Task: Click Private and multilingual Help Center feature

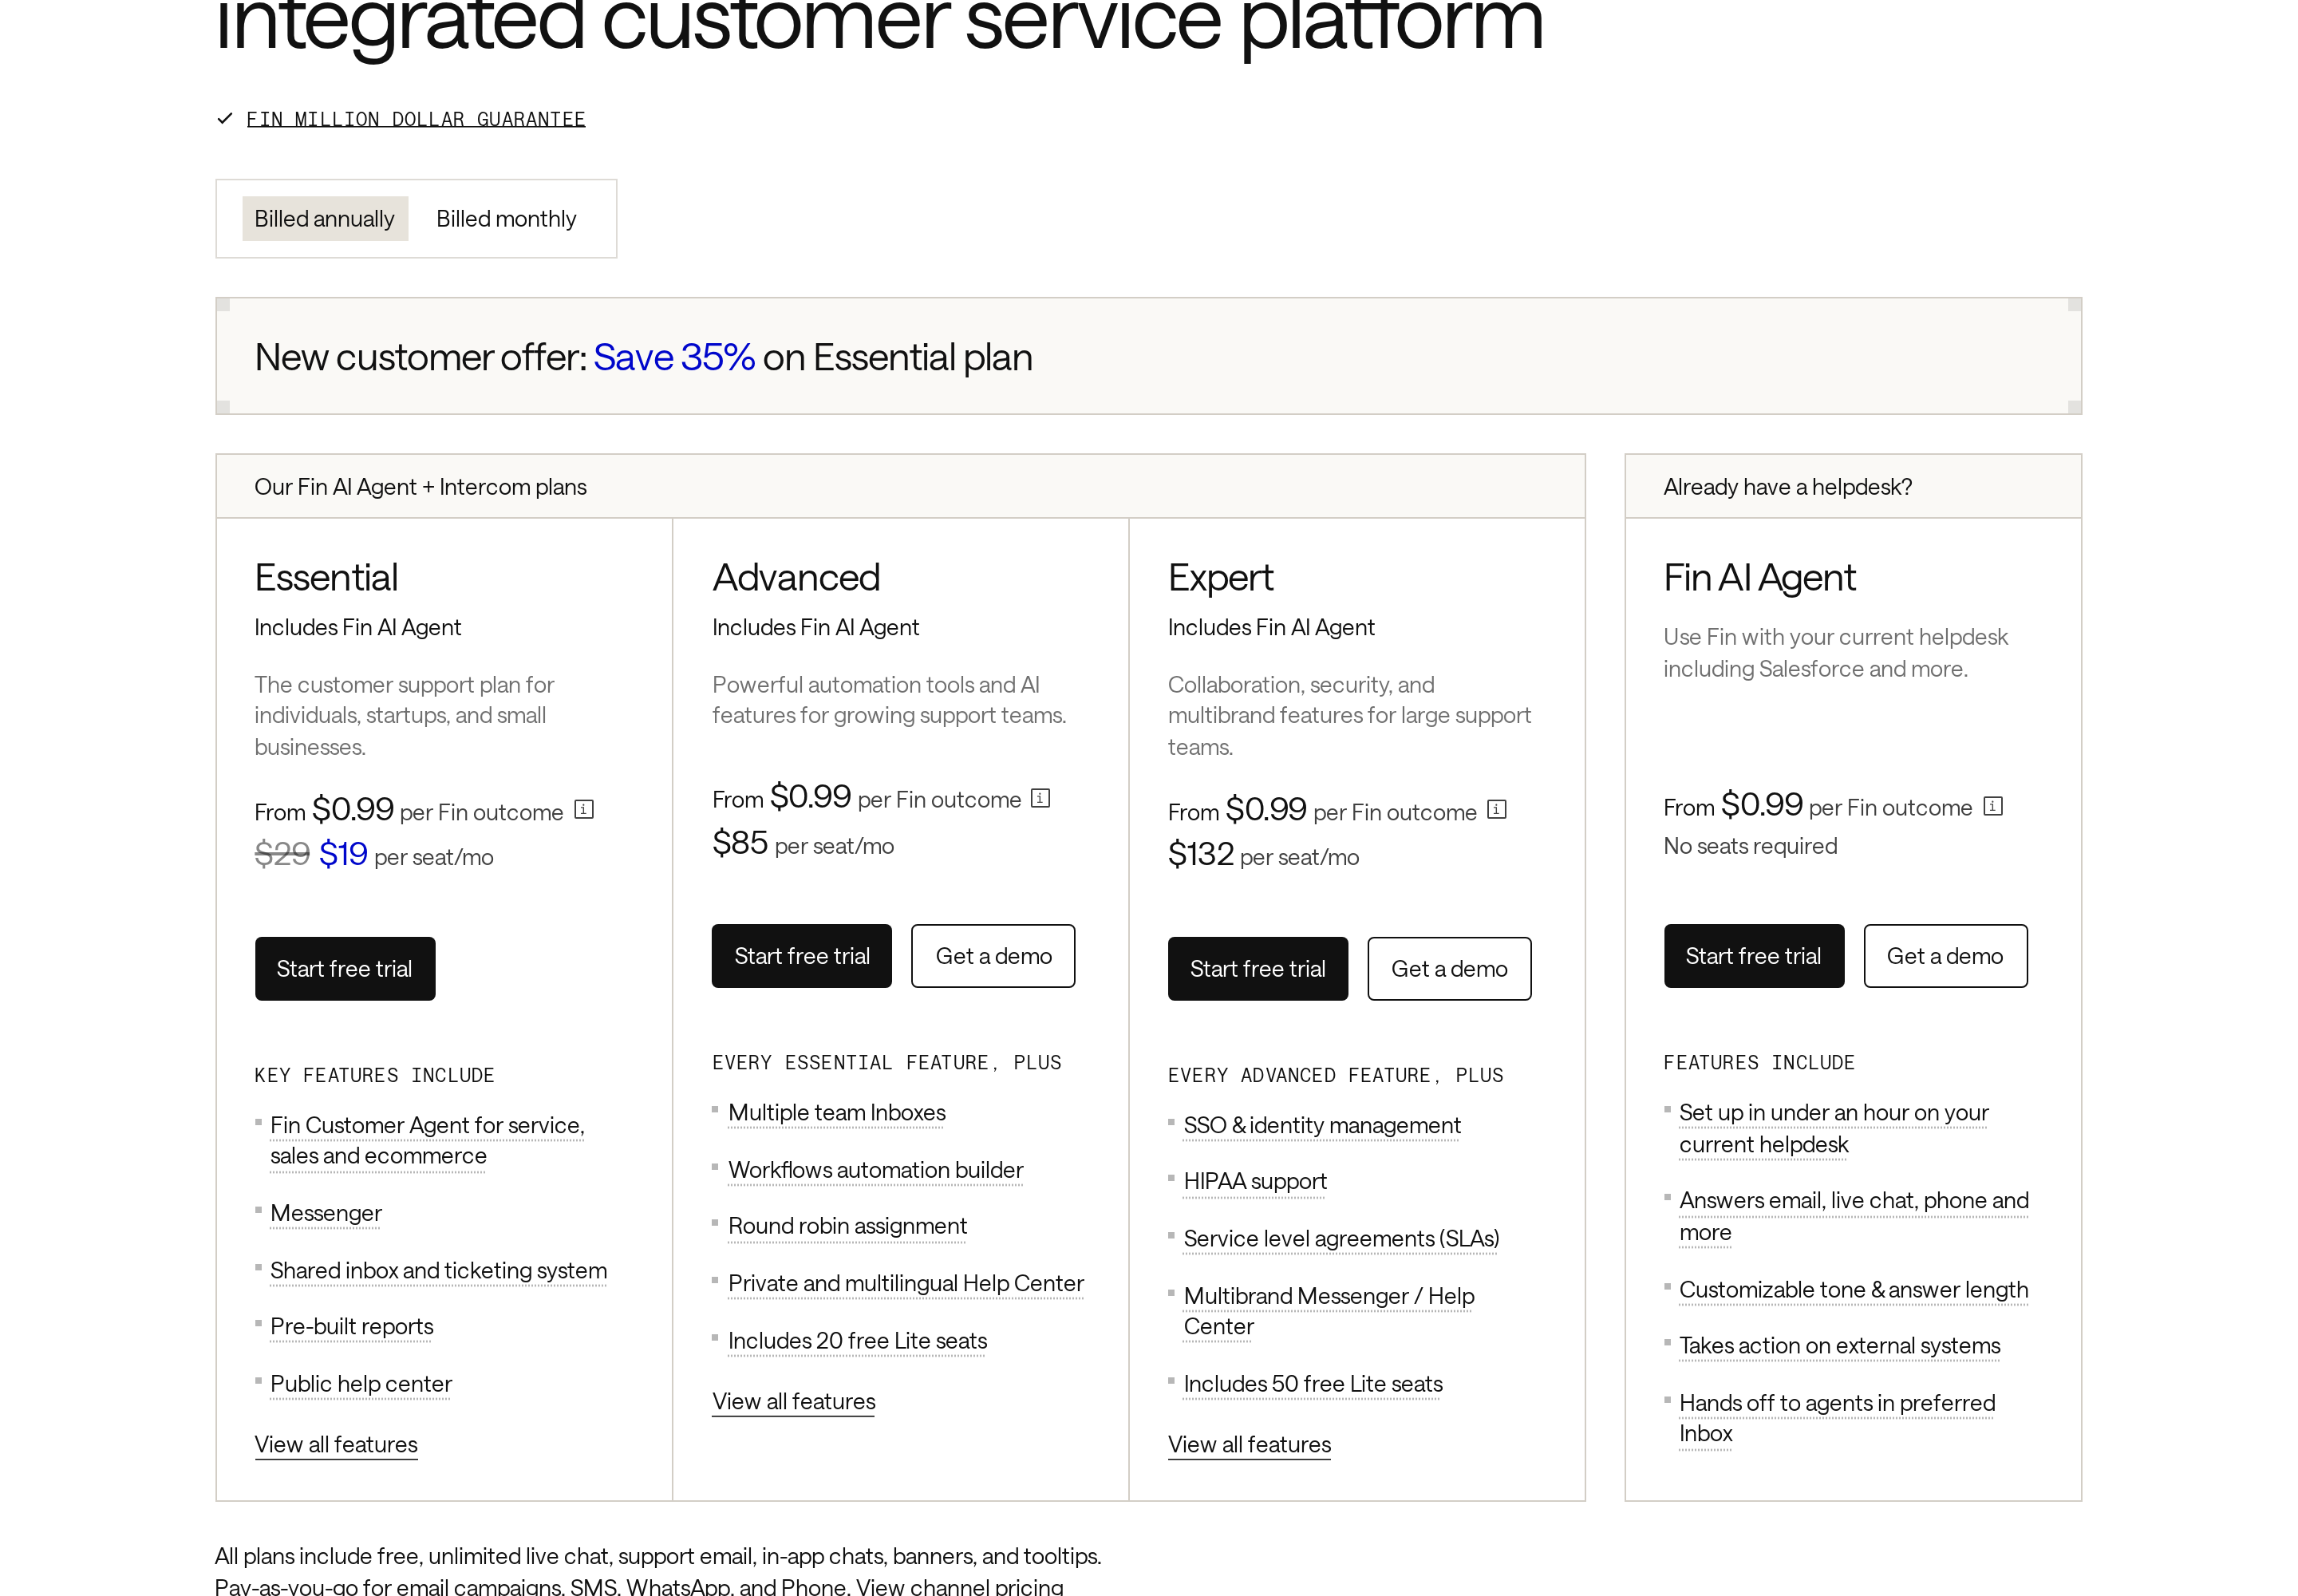Action: (905, 1283)
